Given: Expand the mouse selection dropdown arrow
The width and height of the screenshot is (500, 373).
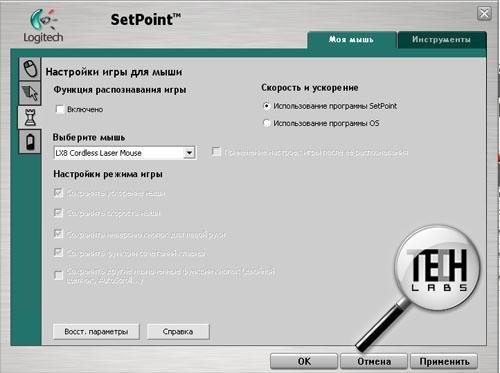Looking at the screenshot, I should click(189, 153).
